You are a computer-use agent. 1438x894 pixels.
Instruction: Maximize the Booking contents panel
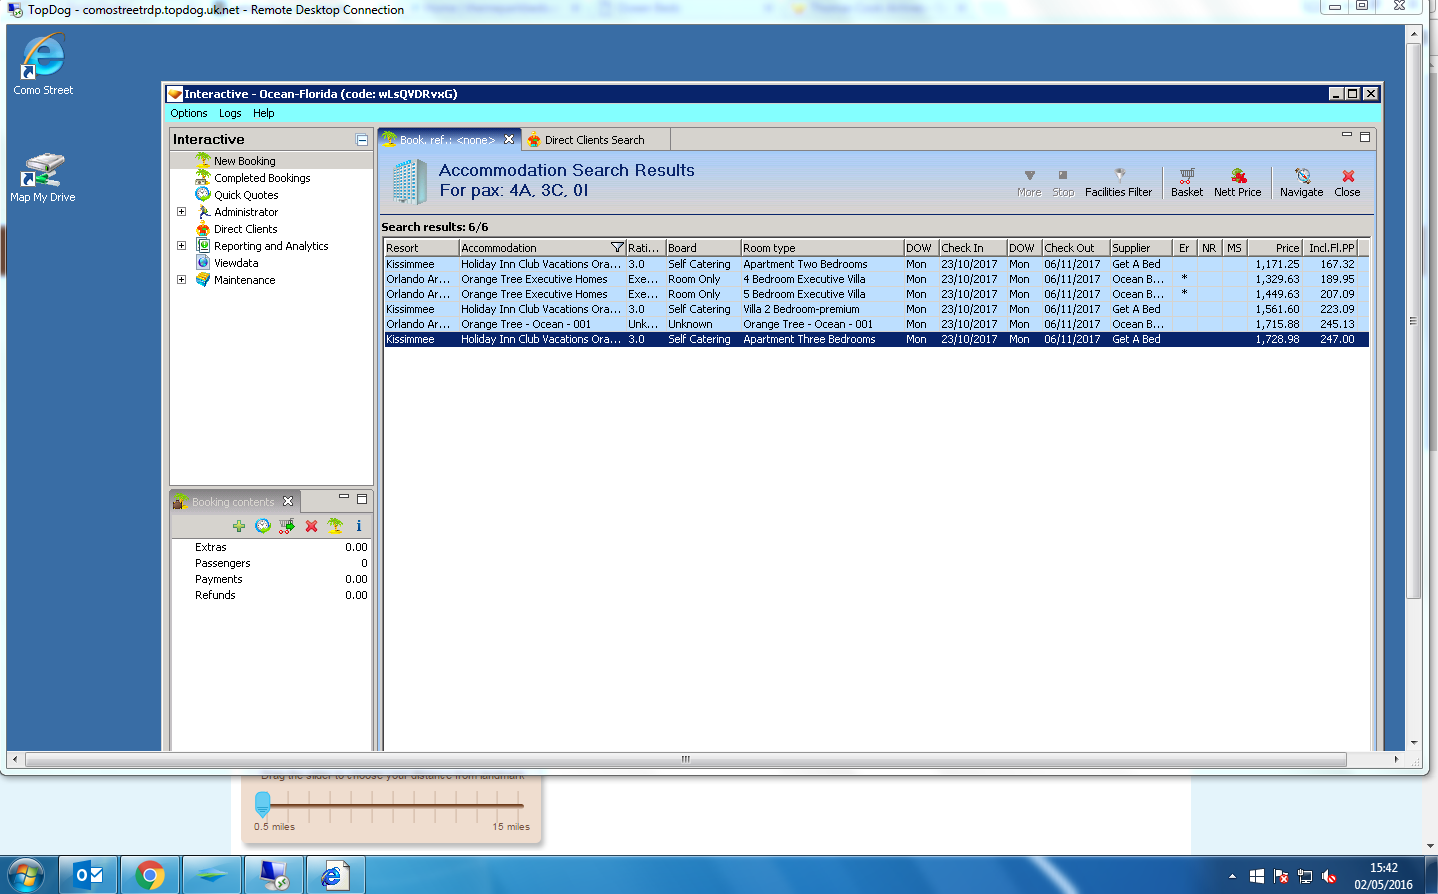click(x=362, y=498)
